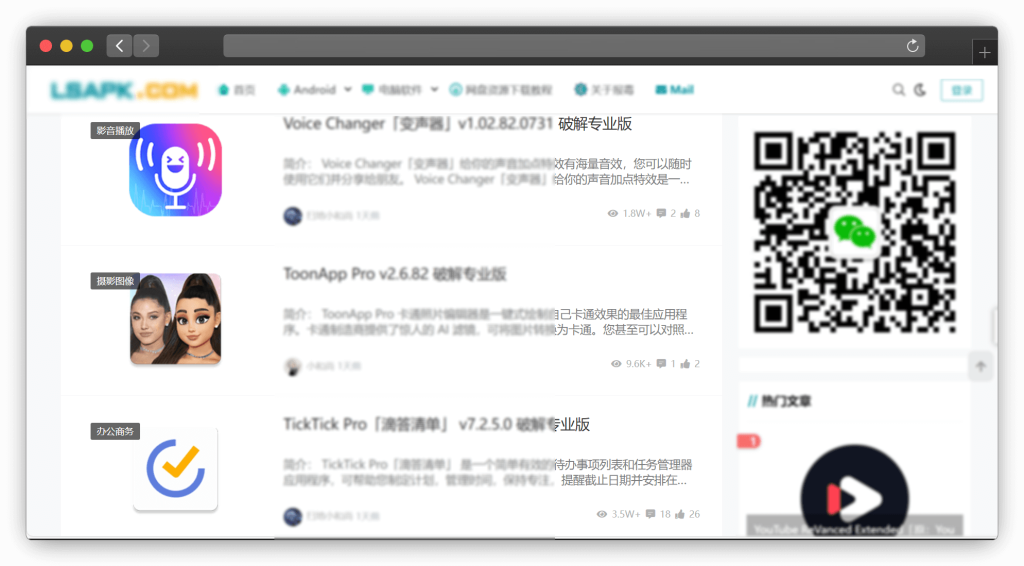
Task: Click the 影音播放 category tag
Action: pyautogui.click(x=115, y=131)
